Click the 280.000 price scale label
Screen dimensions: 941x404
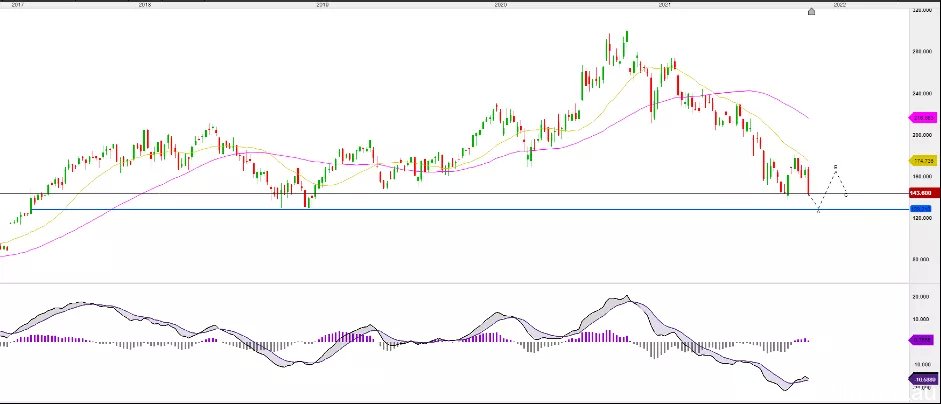point(922,52)
